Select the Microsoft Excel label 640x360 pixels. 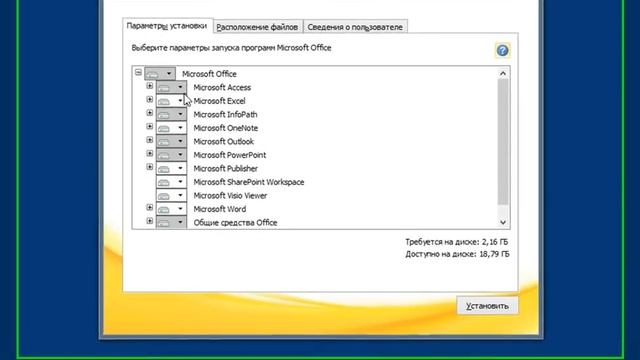219,101
